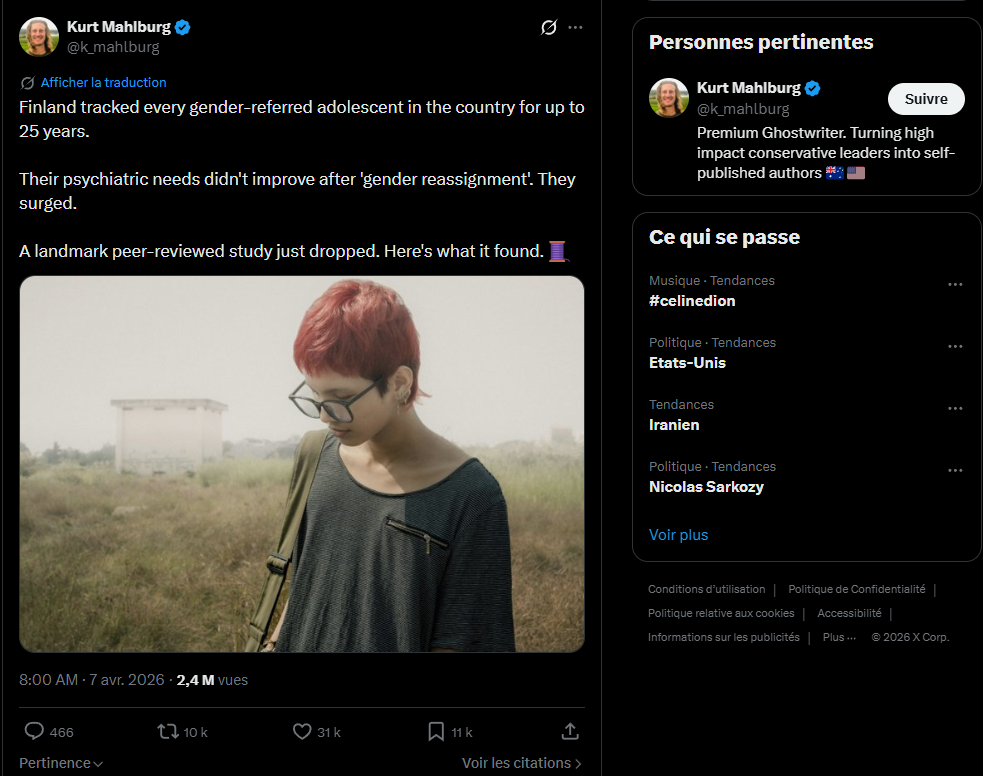This screenshot has width=983, height=776.
Task: Open Conditions d'utilisation footer link
Action: coord(706,589)
